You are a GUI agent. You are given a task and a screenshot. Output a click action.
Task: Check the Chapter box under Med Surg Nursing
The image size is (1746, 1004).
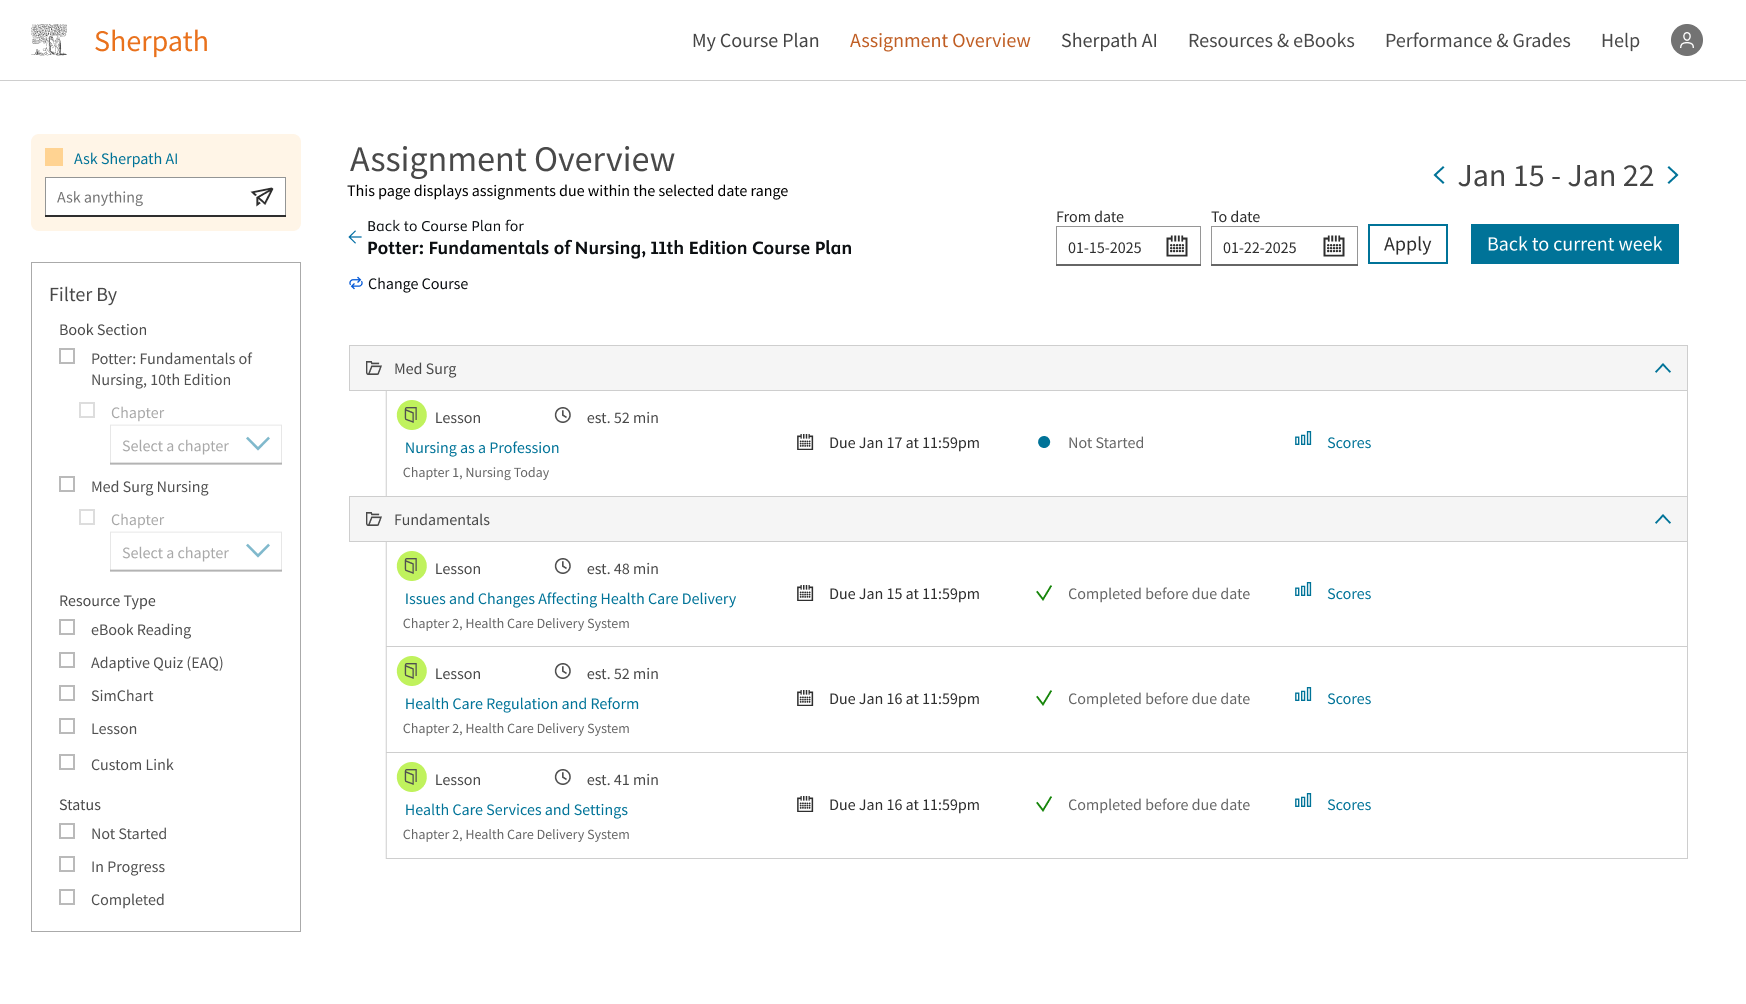tap(87, 517)
